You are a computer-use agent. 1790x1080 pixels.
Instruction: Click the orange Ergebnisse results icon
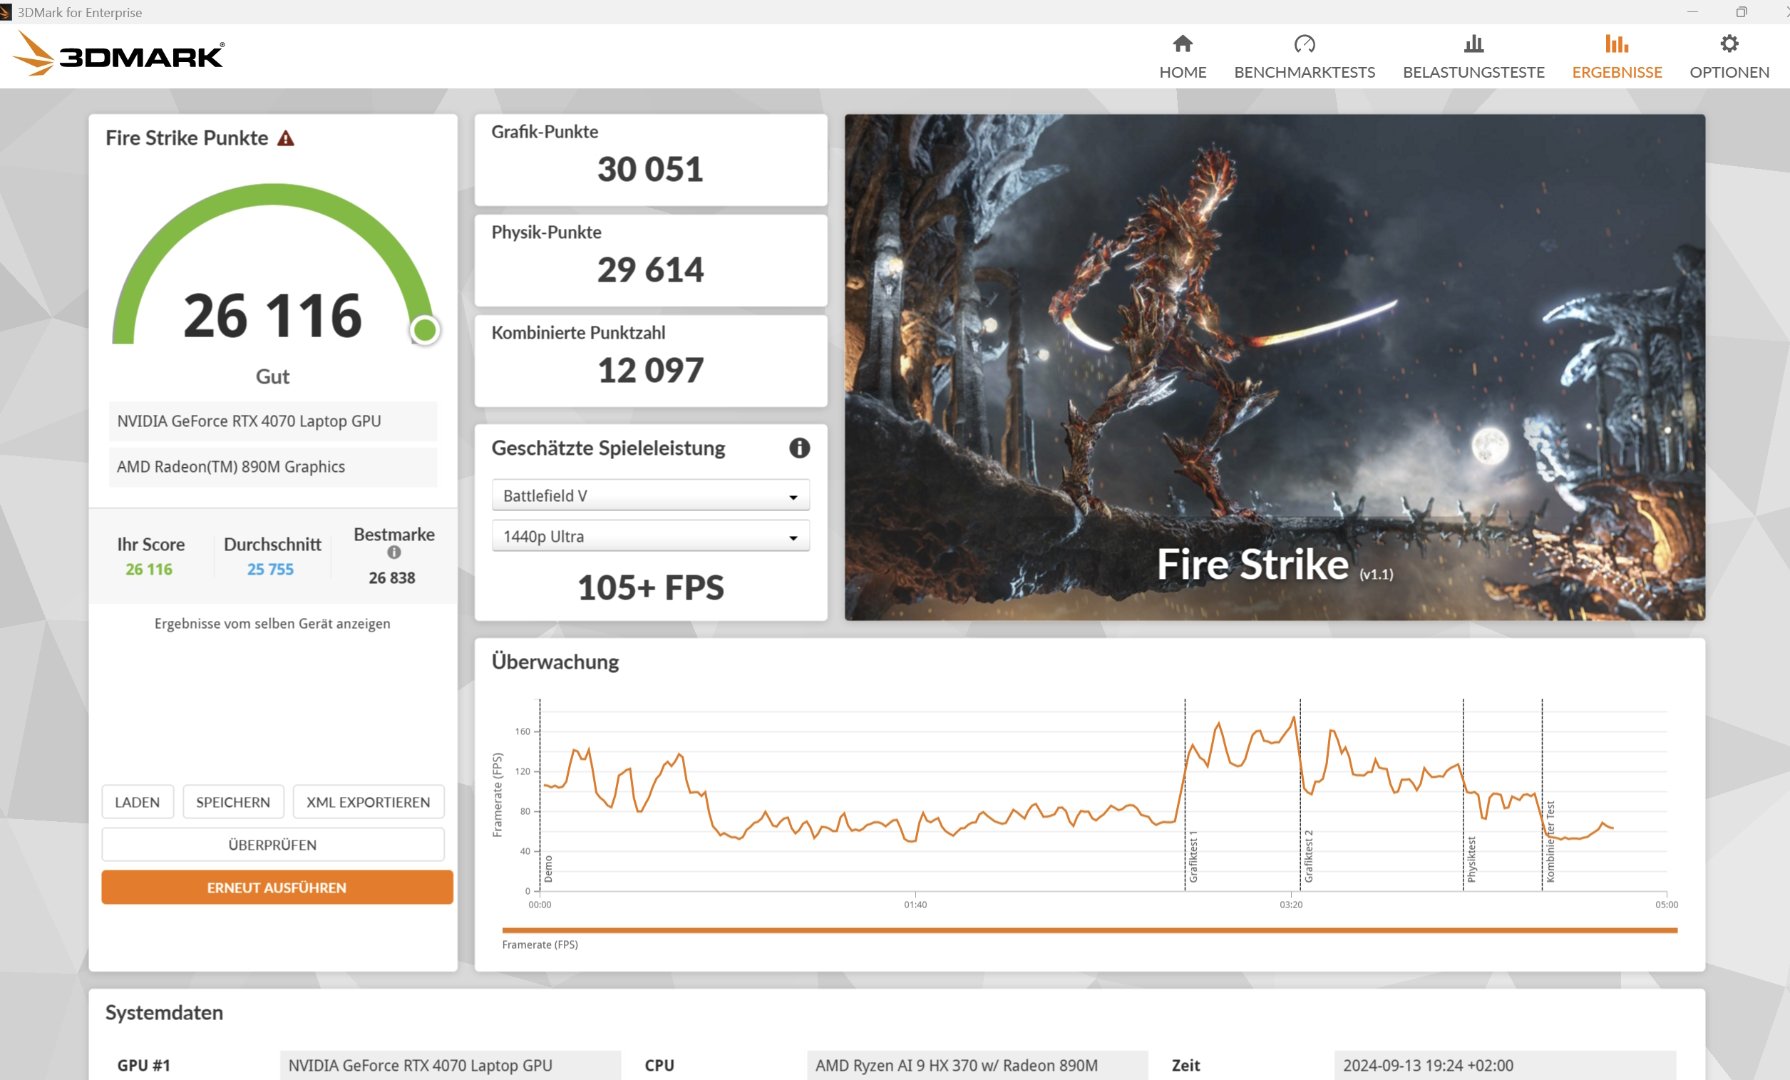[1616, 44]
